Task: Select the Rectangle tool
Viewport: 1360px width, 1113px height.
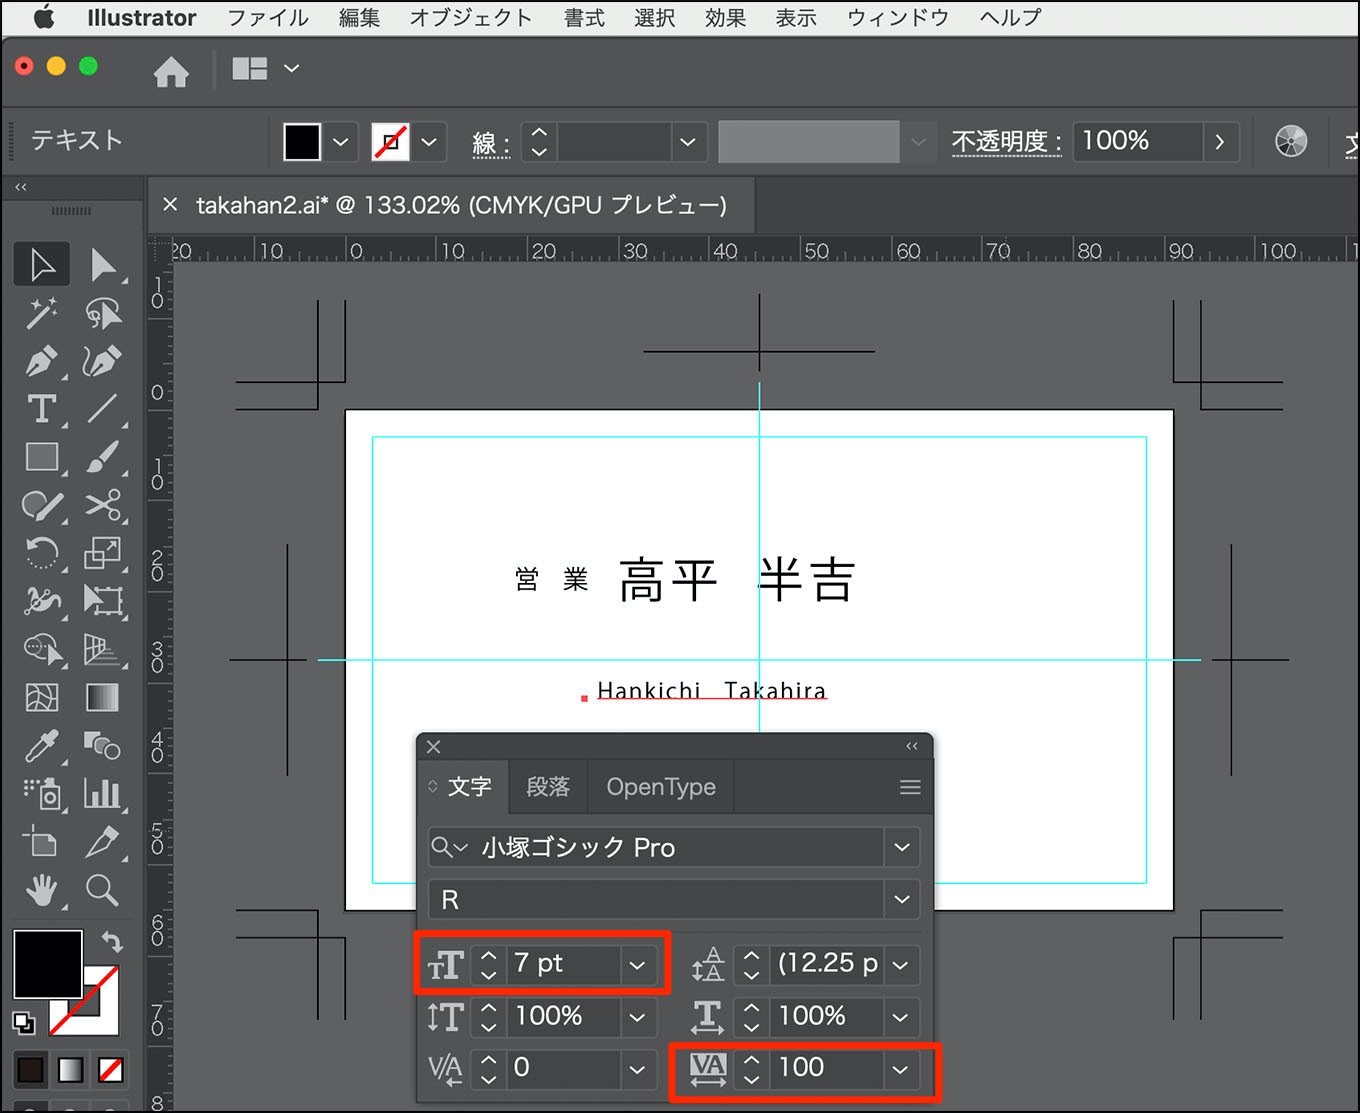Action: coord(42,457)
